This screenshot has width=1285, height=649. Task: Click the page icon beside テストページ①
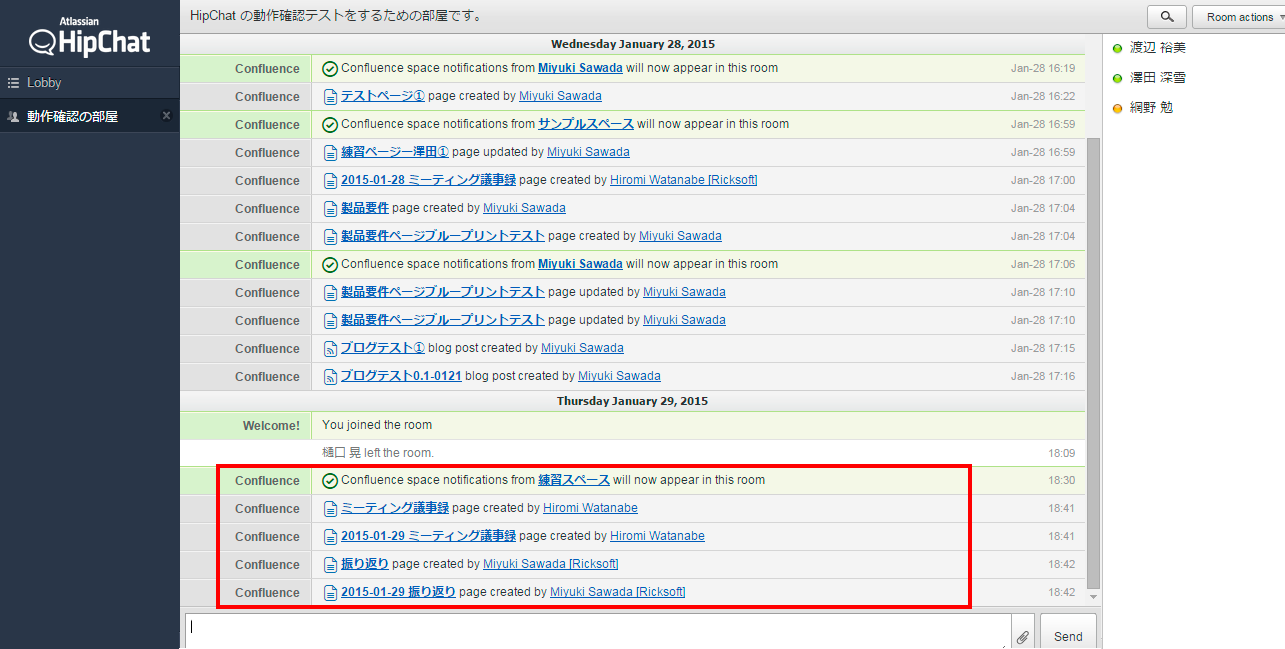[x=331, y=97]
